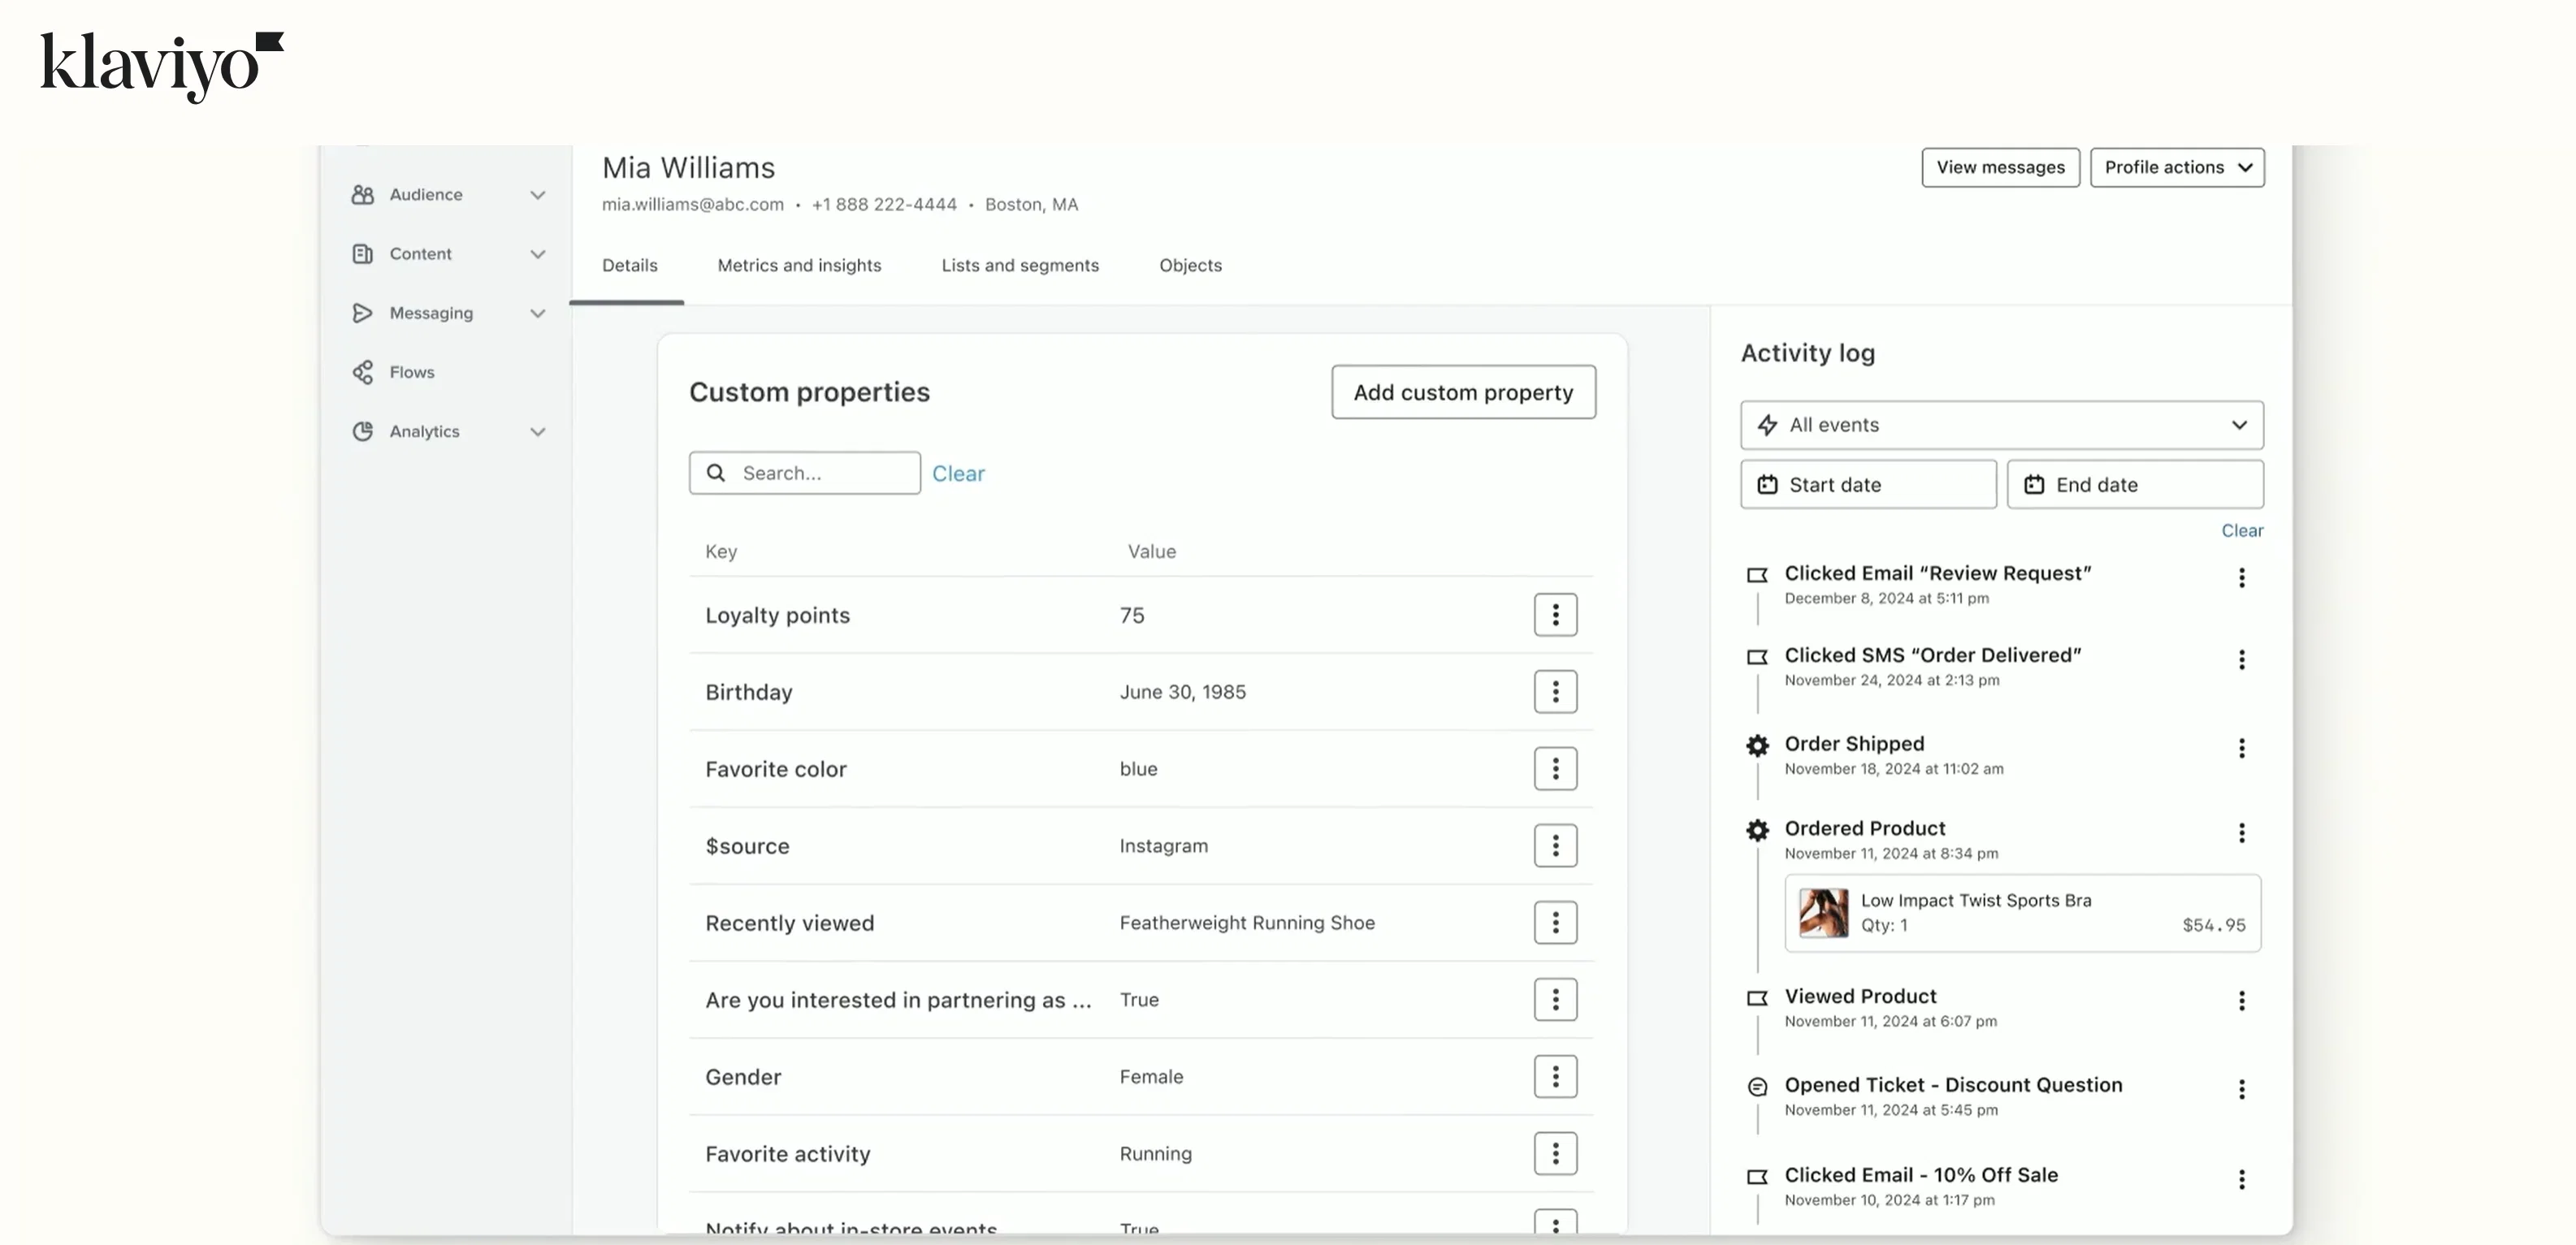
Task: Click the Audience people icon in sidebar
Action: click(362, 195)
